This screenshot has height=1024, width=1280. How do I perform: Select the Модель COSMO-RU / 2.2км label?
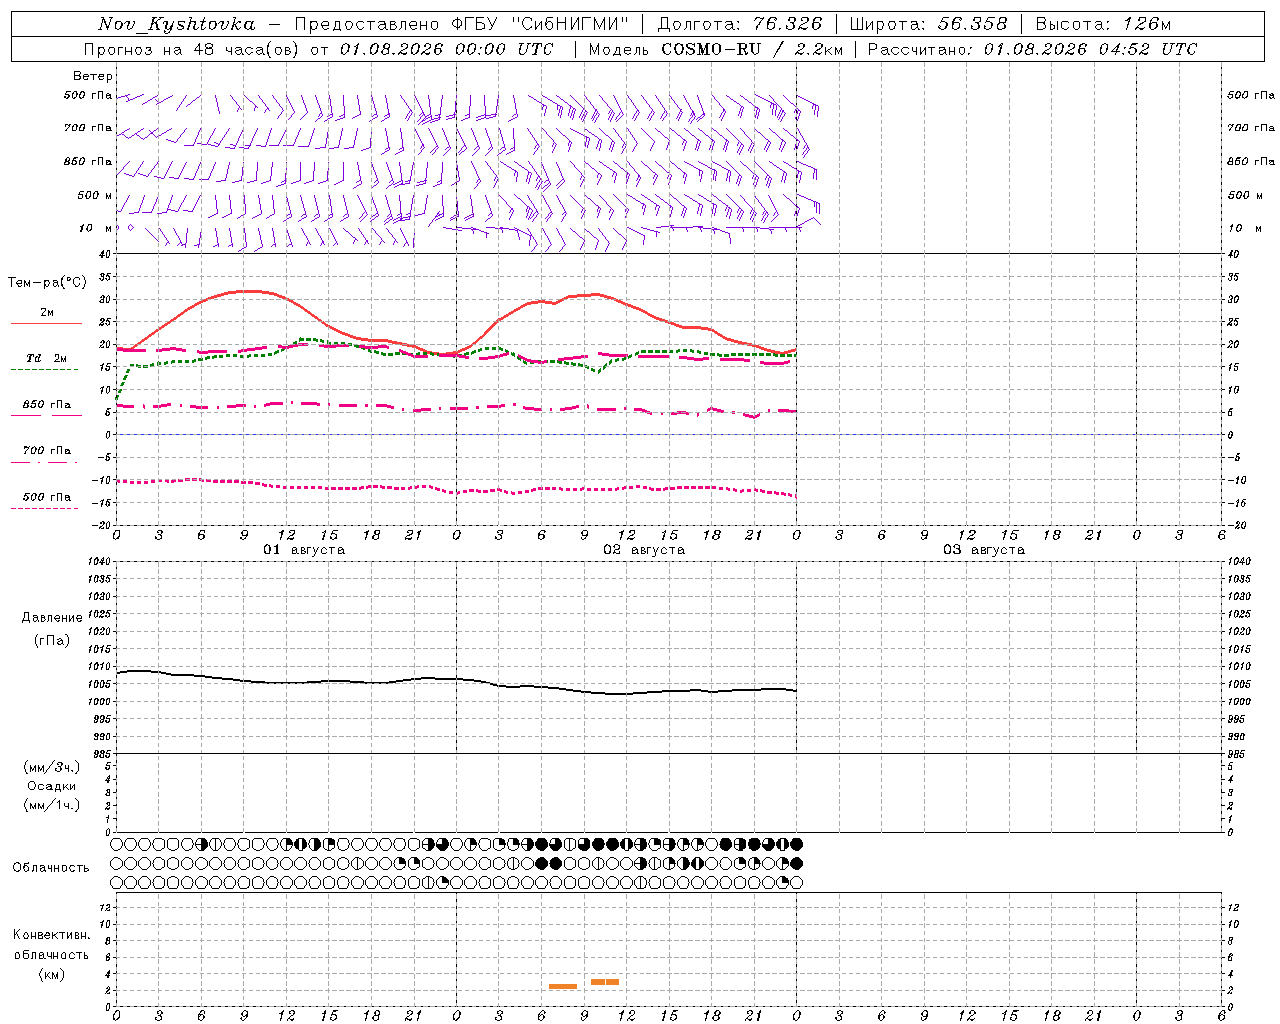pyautogui.click(x=715, y=49)
